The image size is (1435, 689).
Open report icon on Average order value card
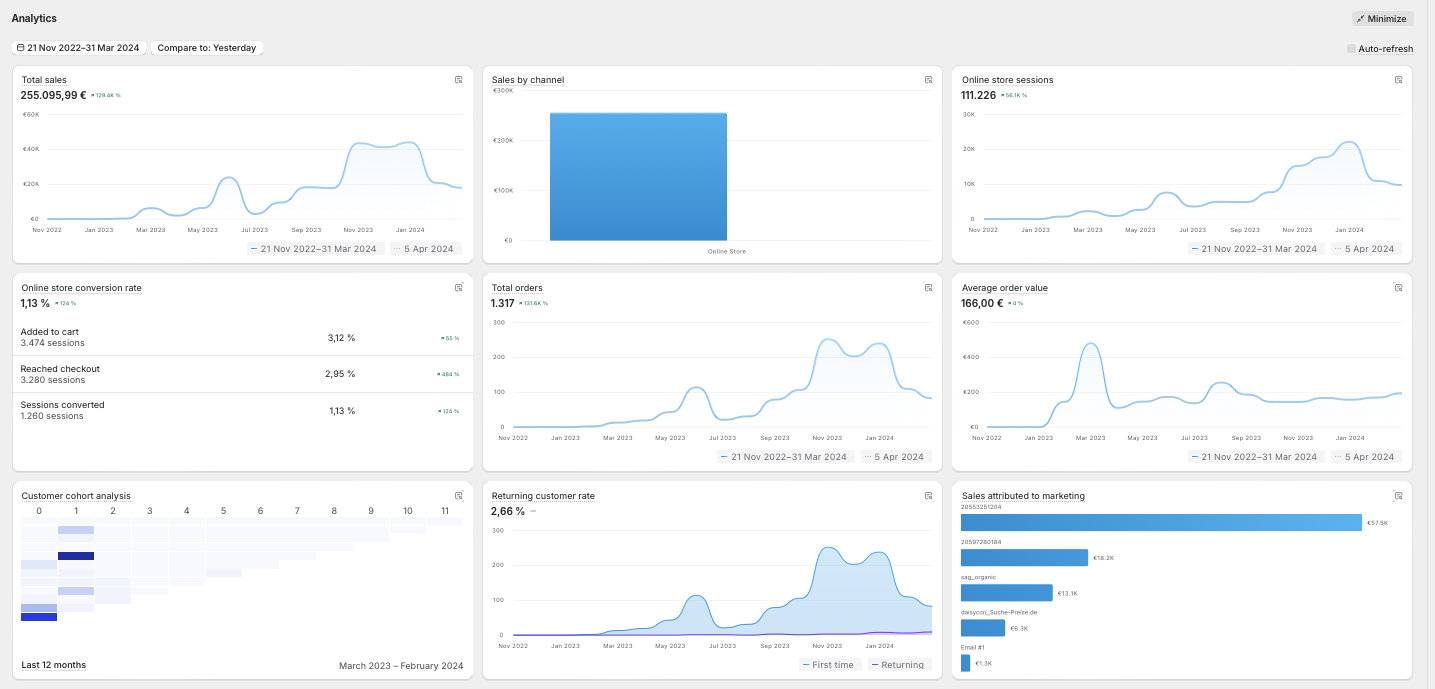tap(1398, 288)
